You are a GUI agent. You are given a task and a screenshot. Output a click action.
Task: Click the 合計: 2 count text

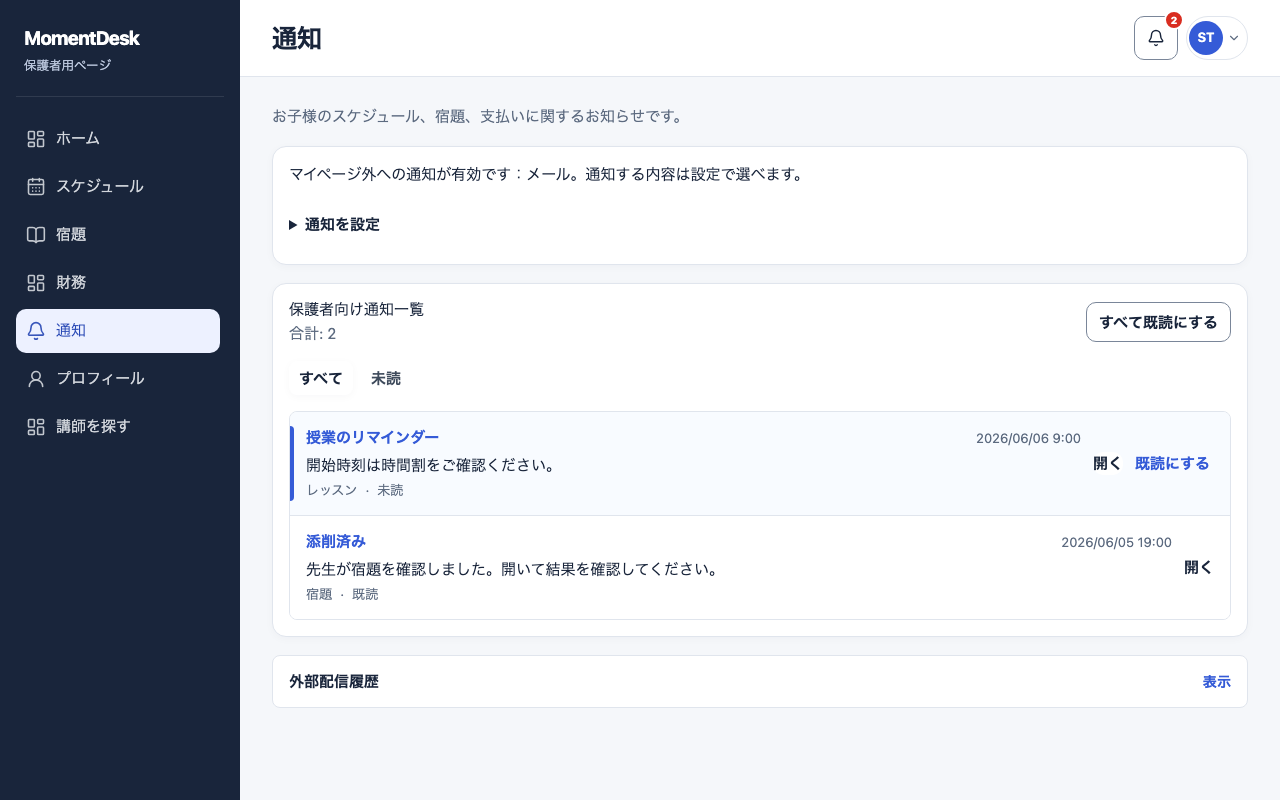point(313,334)
